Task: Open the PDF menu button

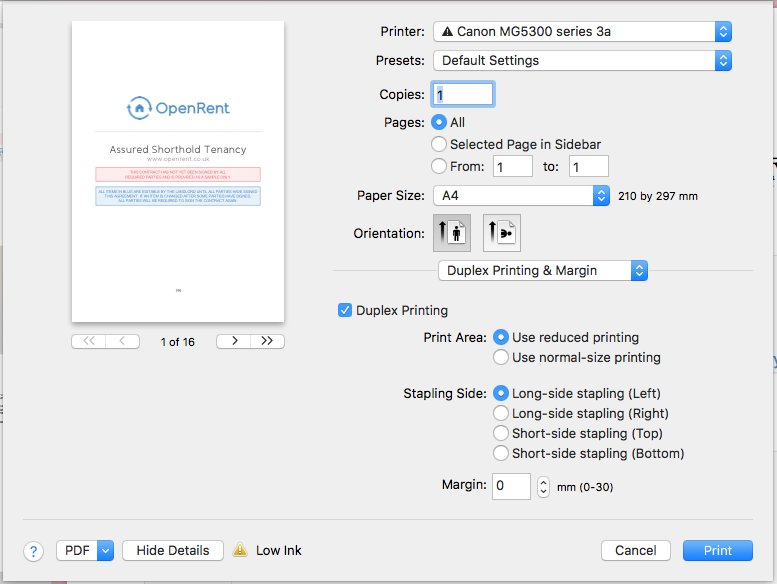Action: tap(85, 550)
